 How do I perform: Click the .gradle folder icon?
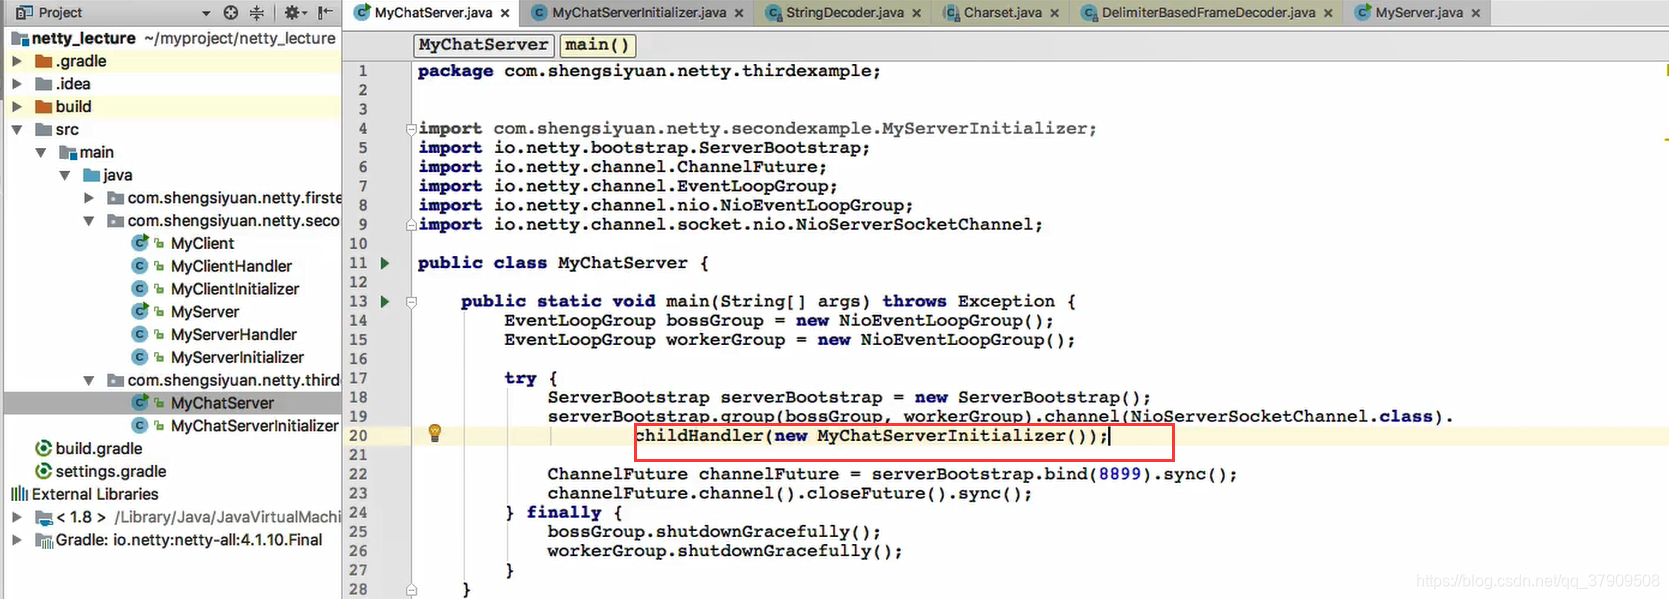click(43, 61)
